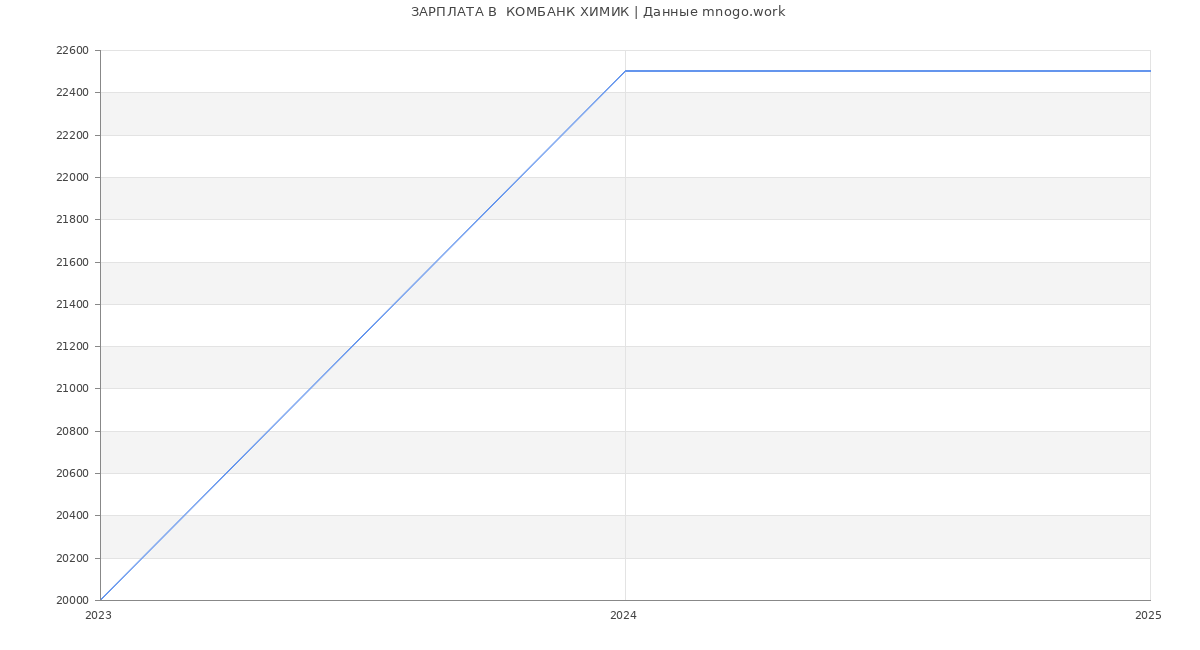Click the 20400 y-axis label
The width and height of the screenshot is (1200, 650).
coord(72,516)
